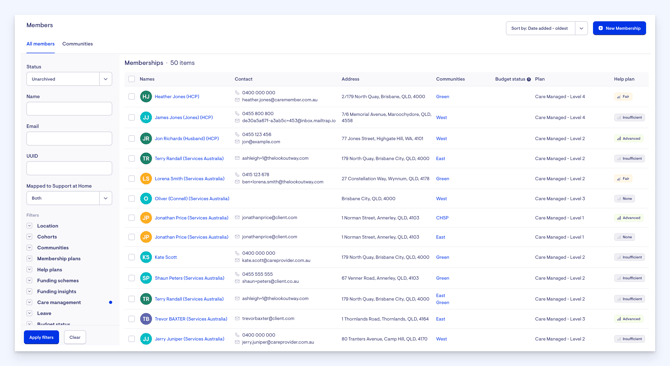Expand the Funding schemes filter
The image size is (670, 366).
(29, 280)
